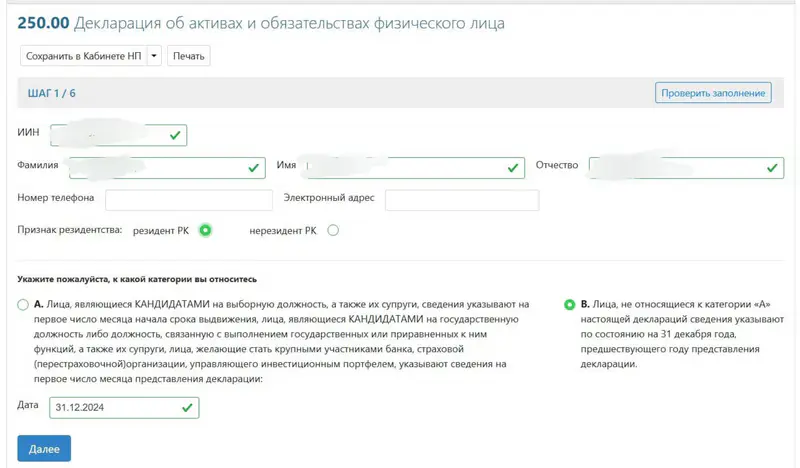
Task: Select the резидент РК radio button
Action: [206, 230]
